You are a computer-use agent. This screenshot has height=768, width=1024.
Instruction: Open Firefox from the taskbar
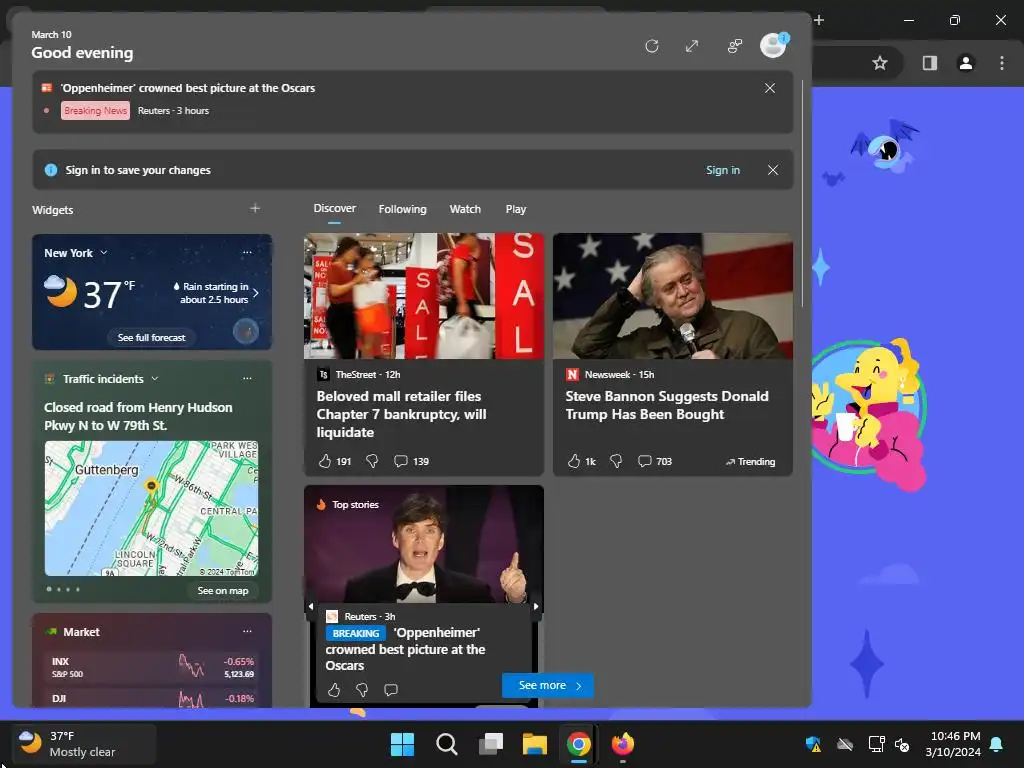622,744
